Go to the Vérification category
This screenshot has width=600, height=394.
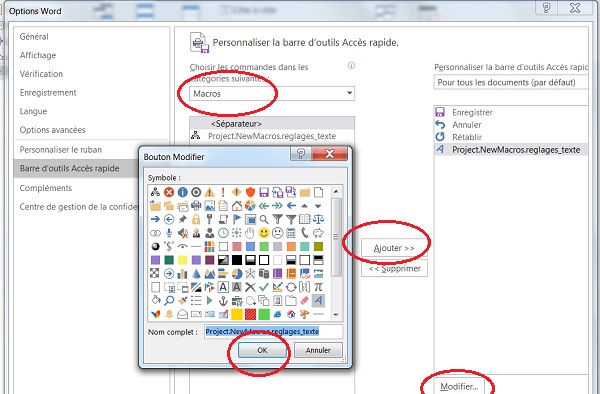pos(41,74)
